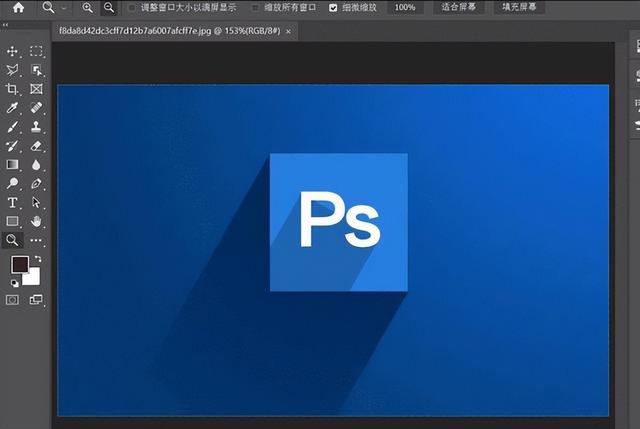Open the Edit Toolbar three-dots menu

click(36, 240)
